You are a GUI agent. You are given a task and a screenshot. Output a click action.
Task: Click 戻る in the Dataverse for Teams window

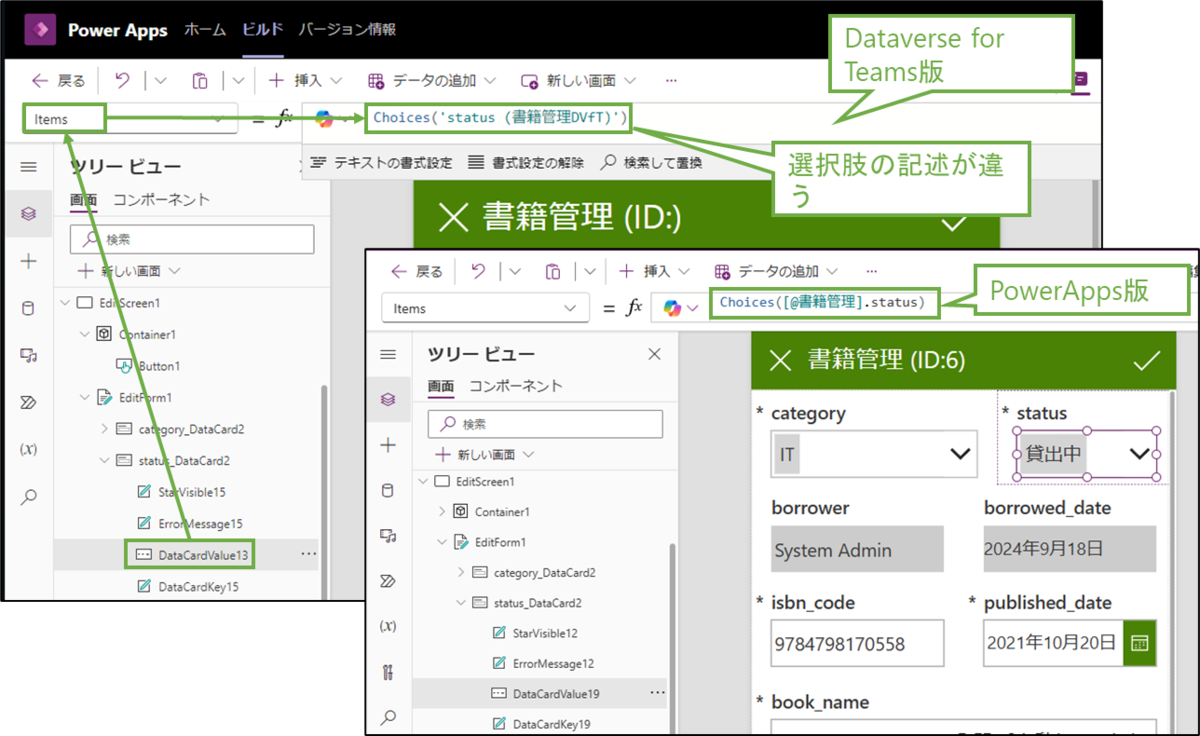point(59,80)
